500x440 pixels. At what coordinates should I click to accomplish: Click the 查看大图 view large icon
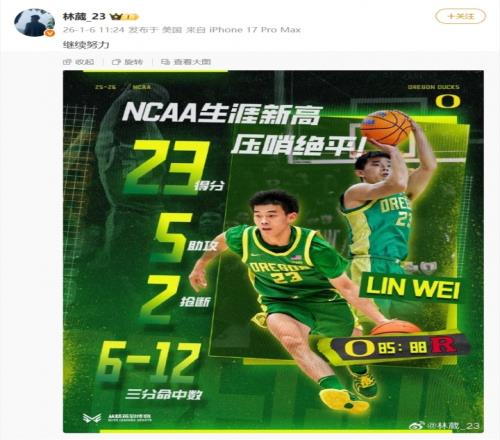(x=165, y=62)
